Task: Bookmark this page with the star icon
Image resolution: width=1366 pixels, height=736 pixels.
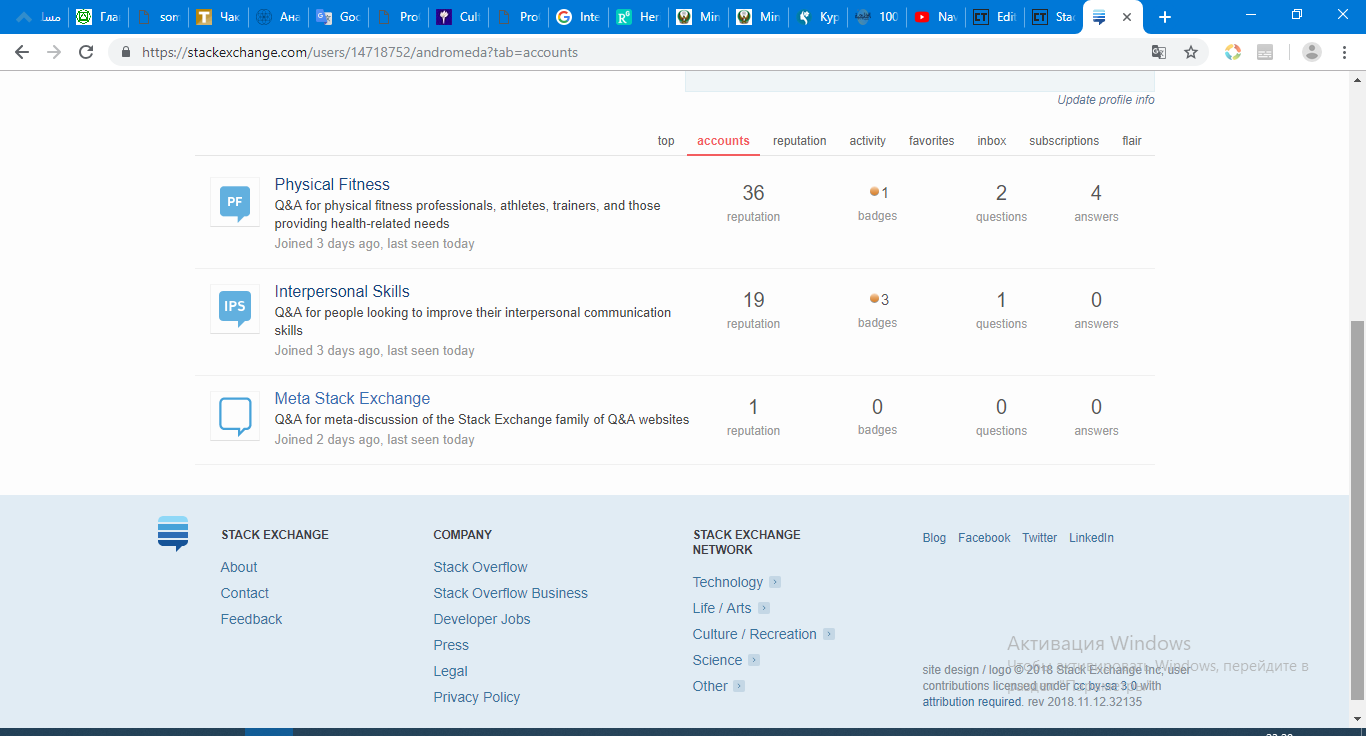Action: point(1191,52)
